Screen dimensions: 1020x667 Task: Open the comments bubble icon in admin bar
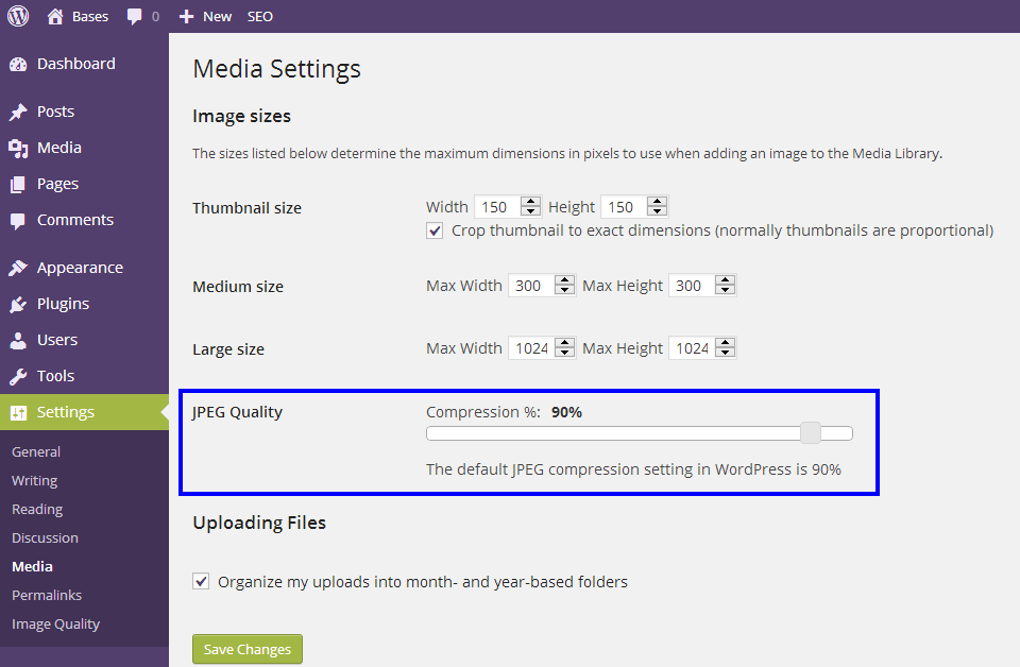click(x=135, y=16)
